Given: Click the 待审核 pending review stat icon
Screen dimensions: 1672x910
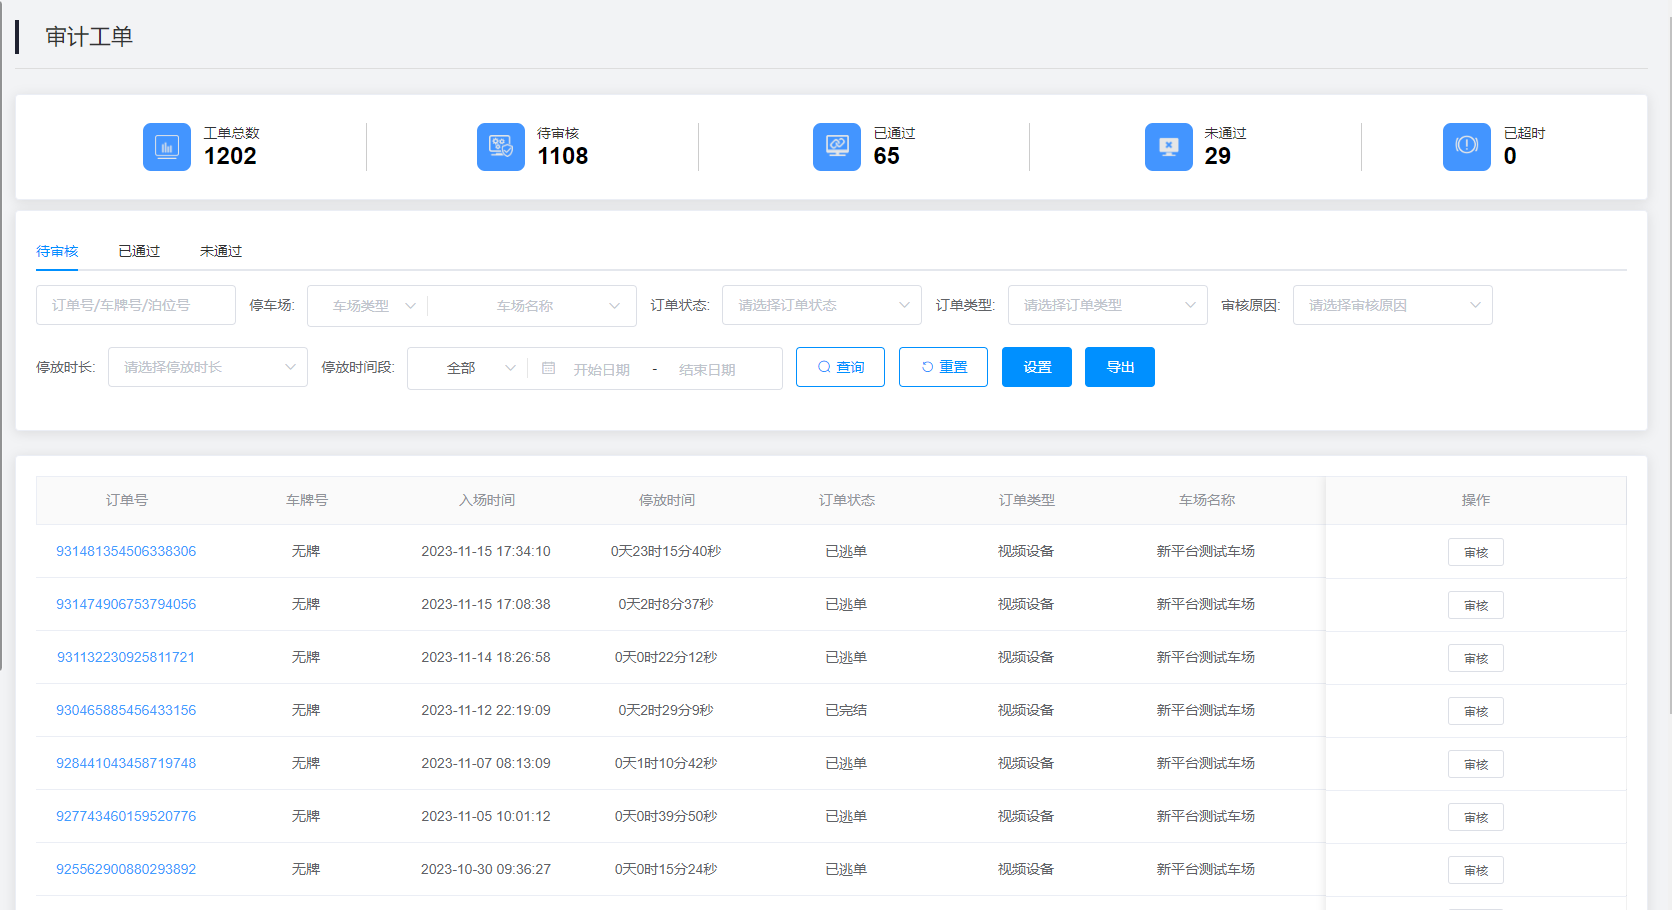Looking at the screenshot, I should pyautogui.click(x=500, y=147).
